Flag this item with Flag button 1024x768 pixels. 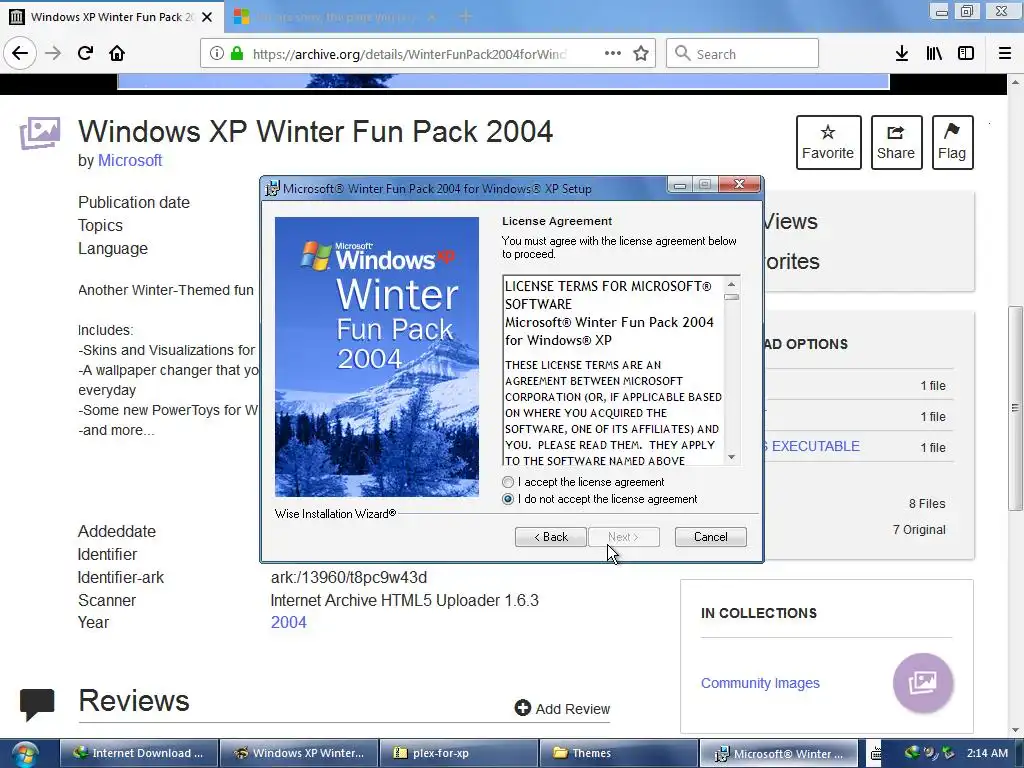(952, 142)
